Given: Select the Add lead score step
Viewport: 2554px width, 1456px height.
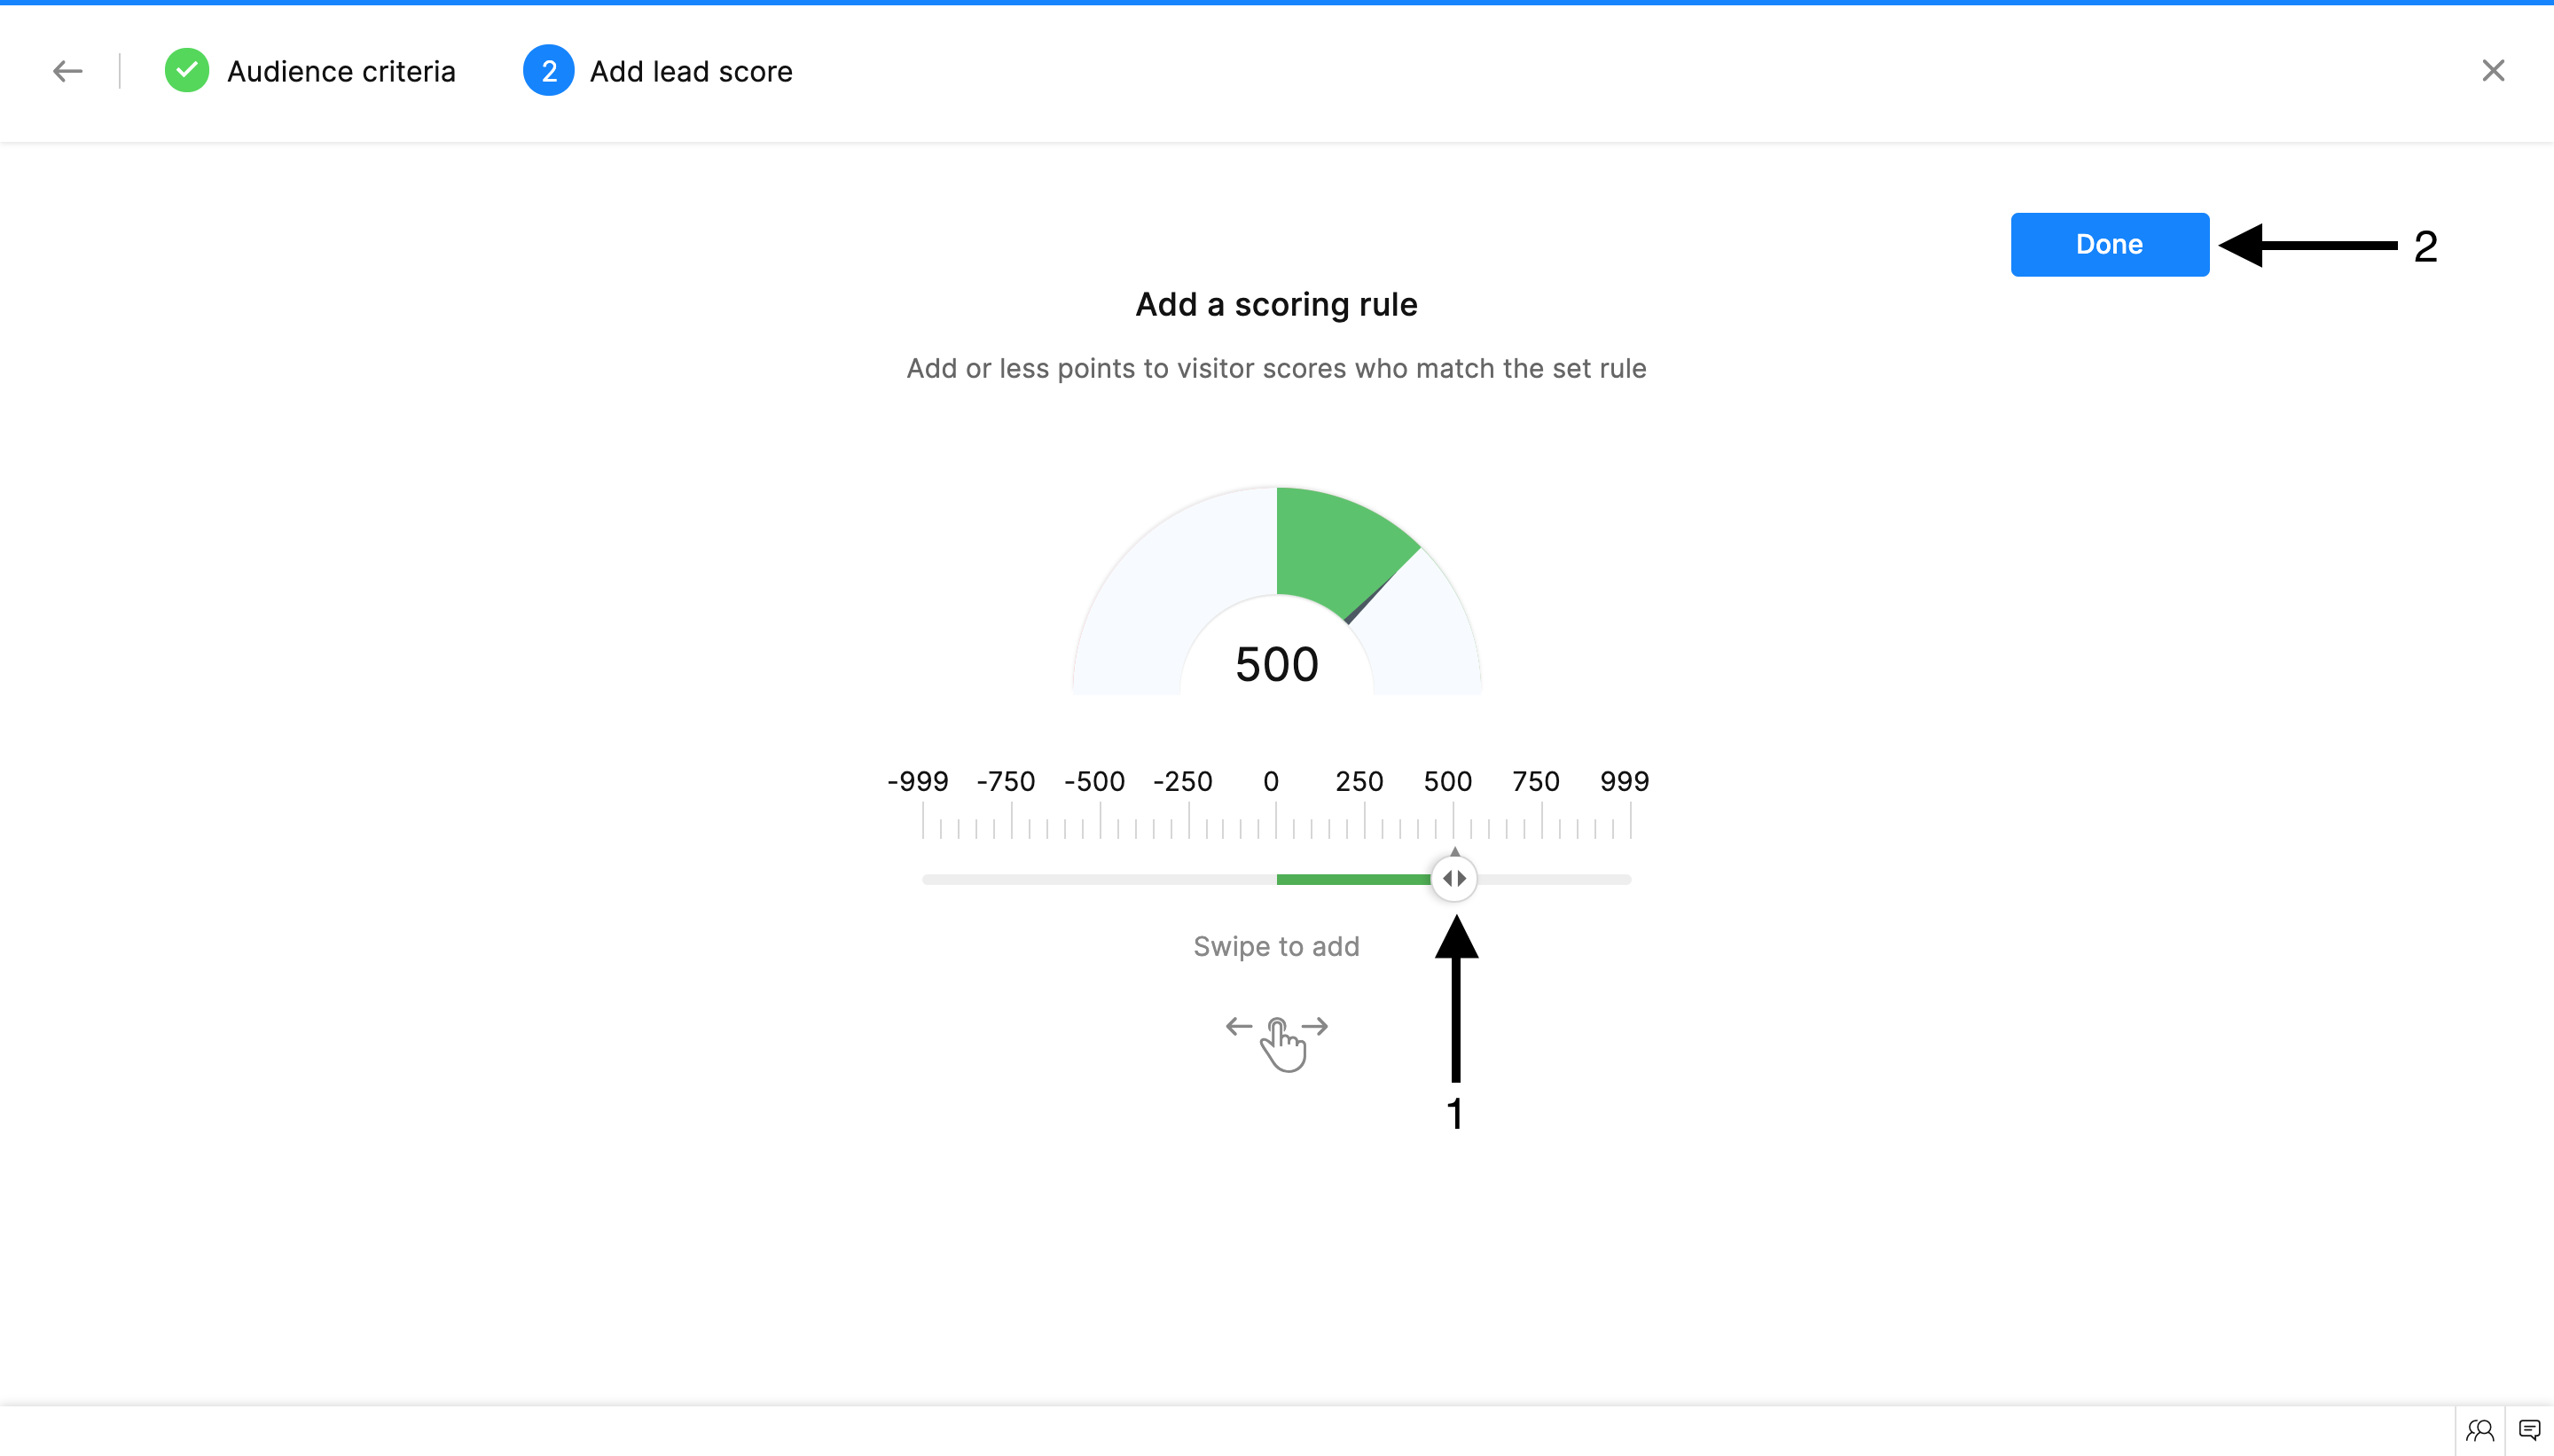Looking at the screenshot, I should (x=691, y=71).
